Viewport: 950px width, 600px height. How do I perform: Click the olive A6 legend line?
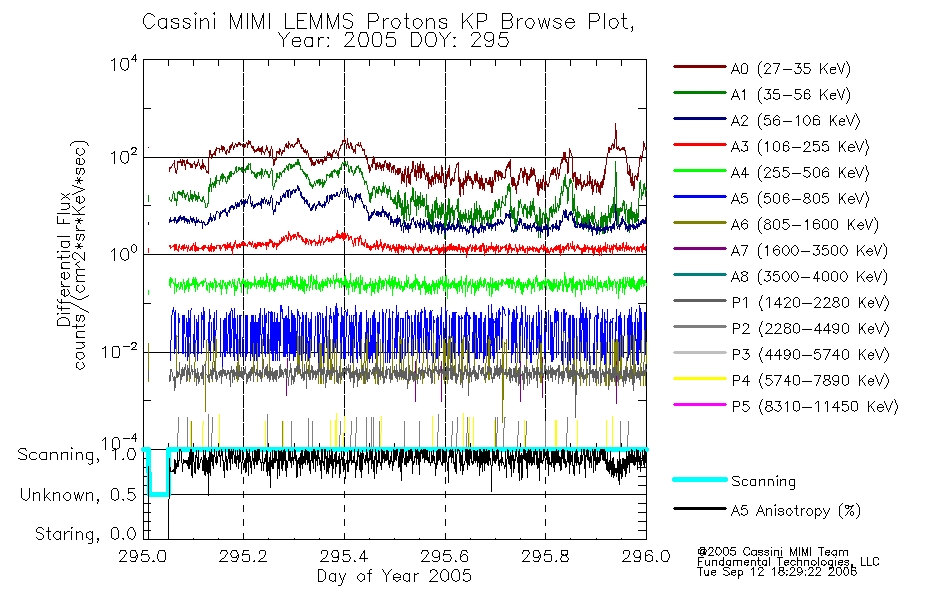click(x=699, y=223)
